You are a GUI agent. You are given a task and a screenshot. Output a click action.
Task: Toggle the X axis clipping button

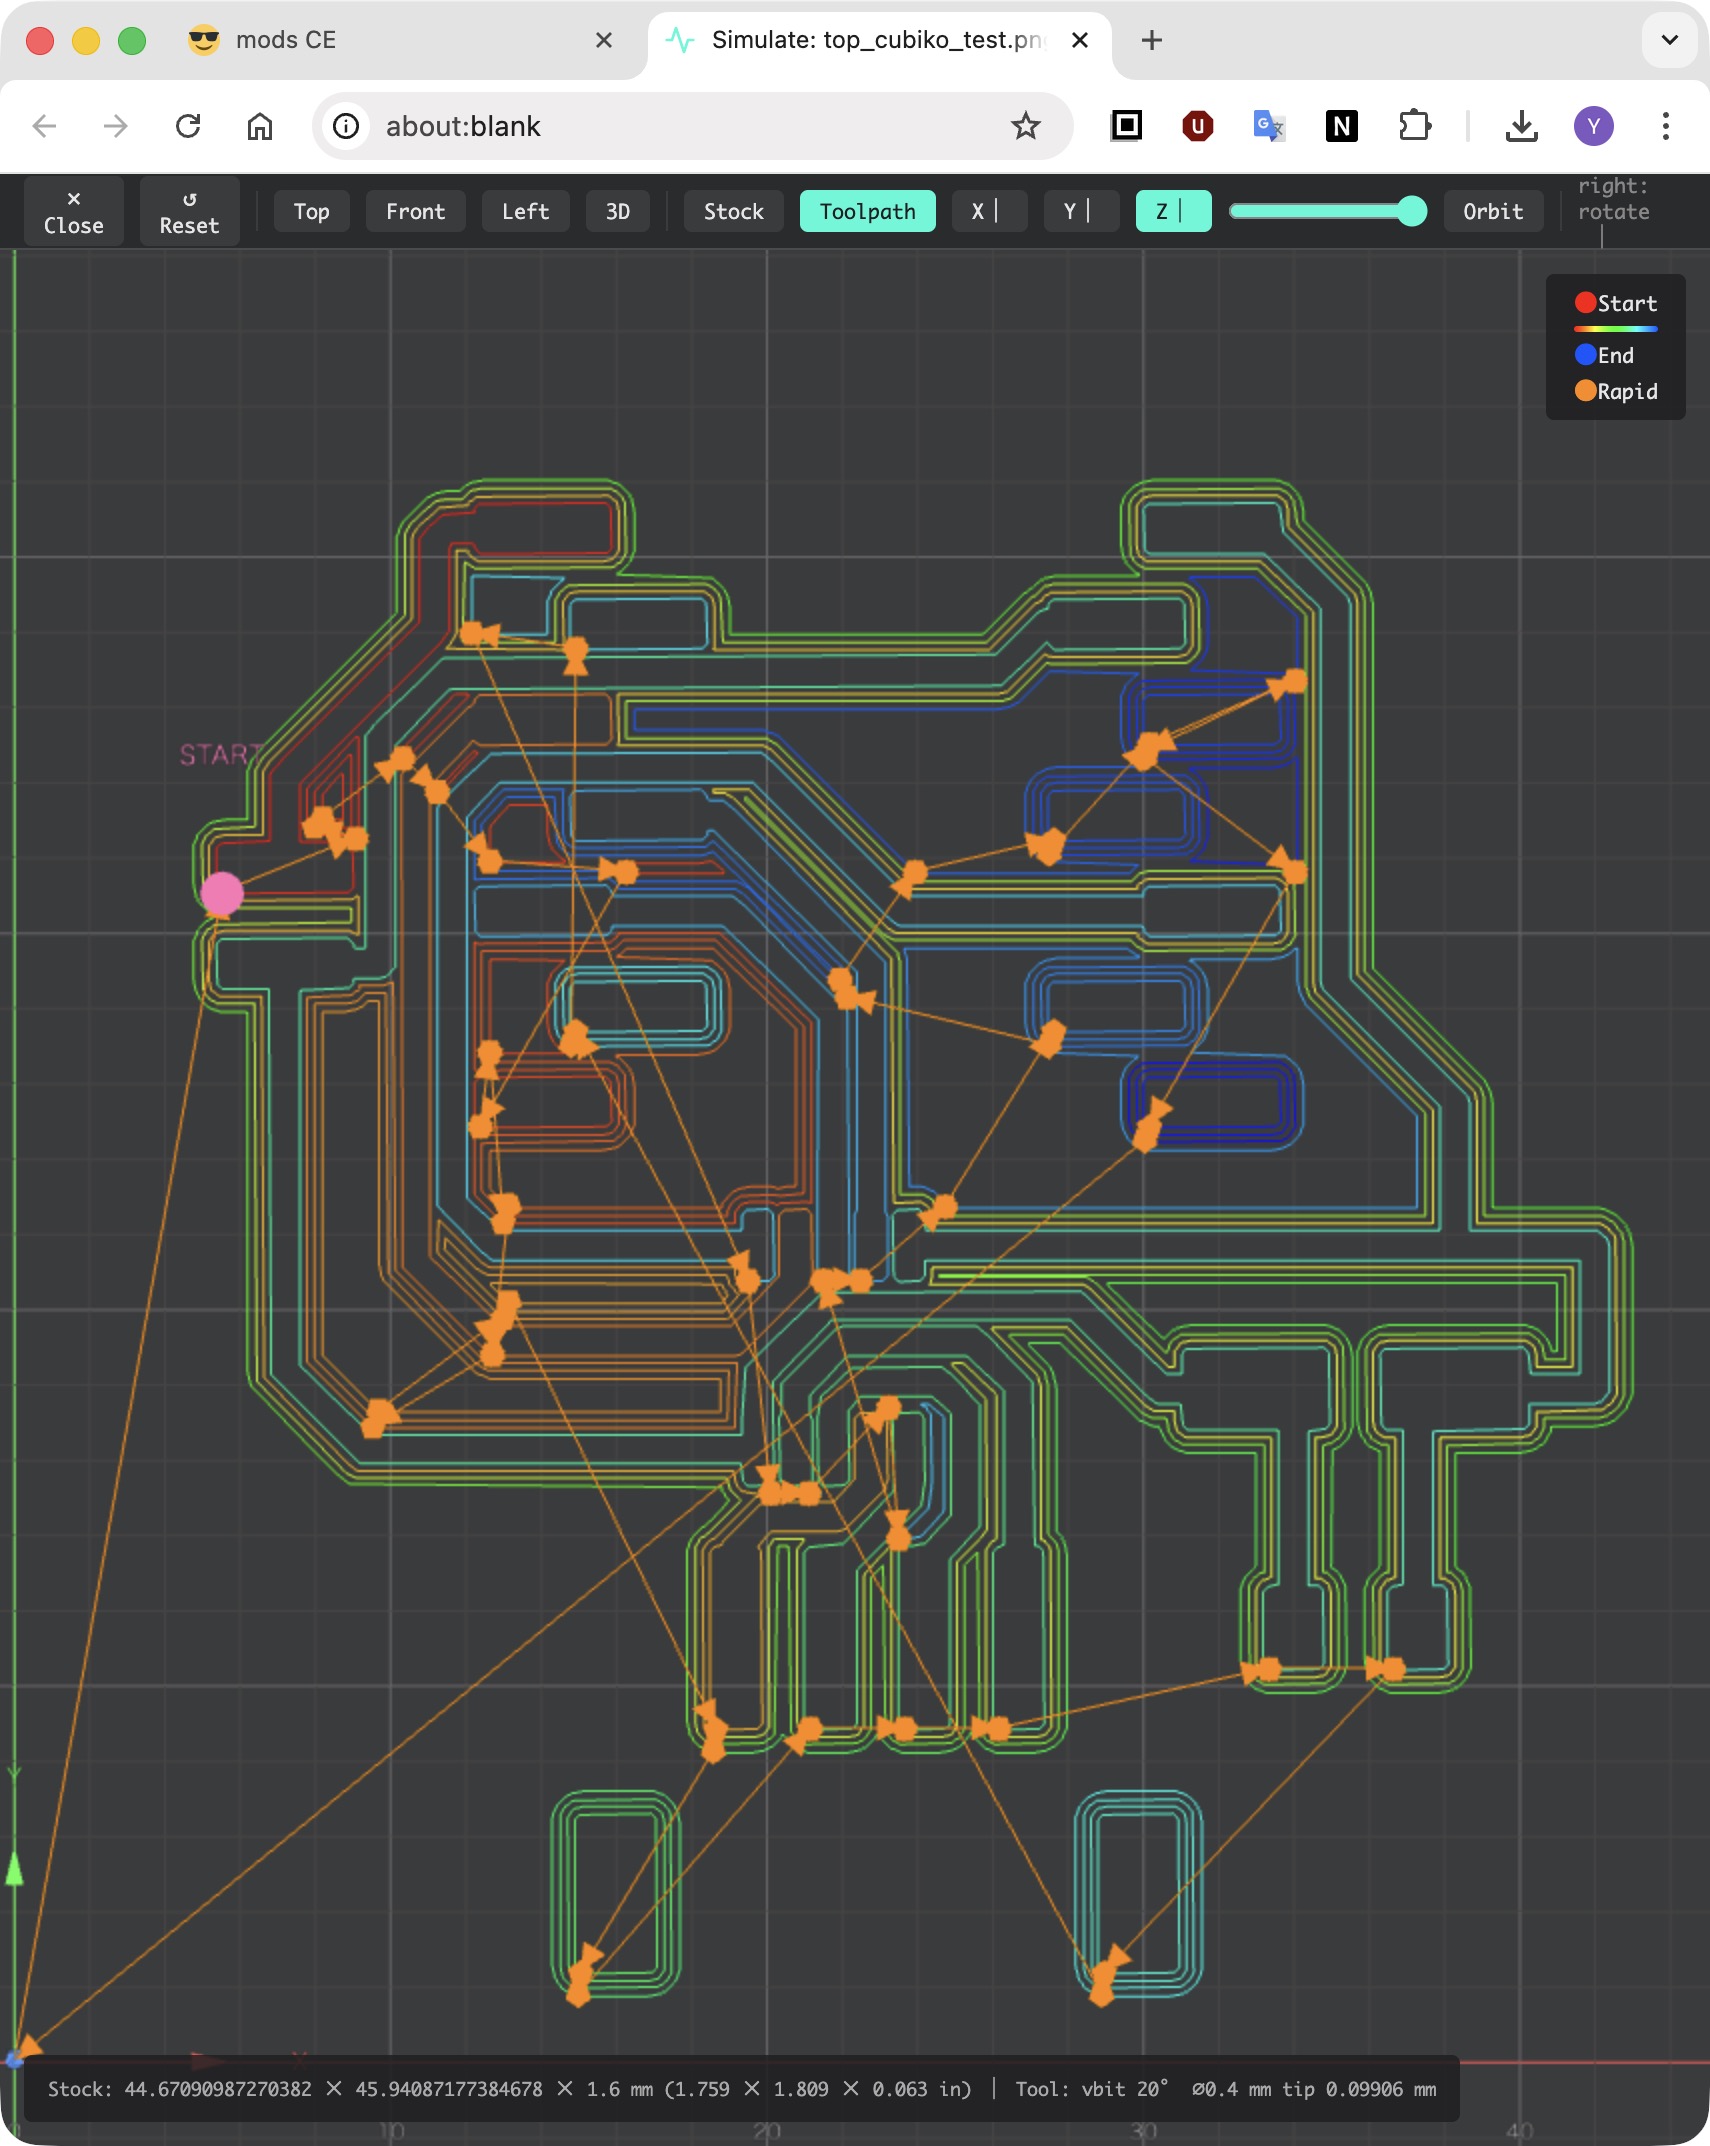click(x=989, y=211)
